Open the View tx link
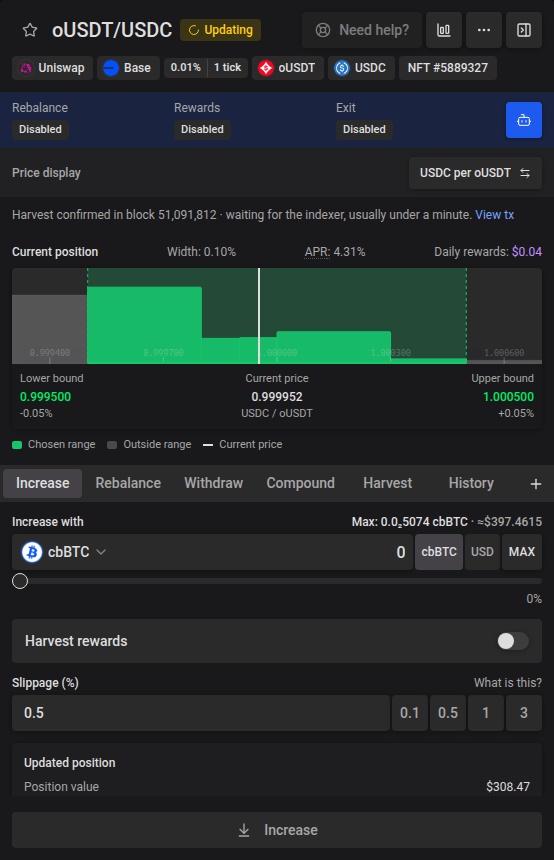Screen dimensions: 554x860 (x=494, y=215)
